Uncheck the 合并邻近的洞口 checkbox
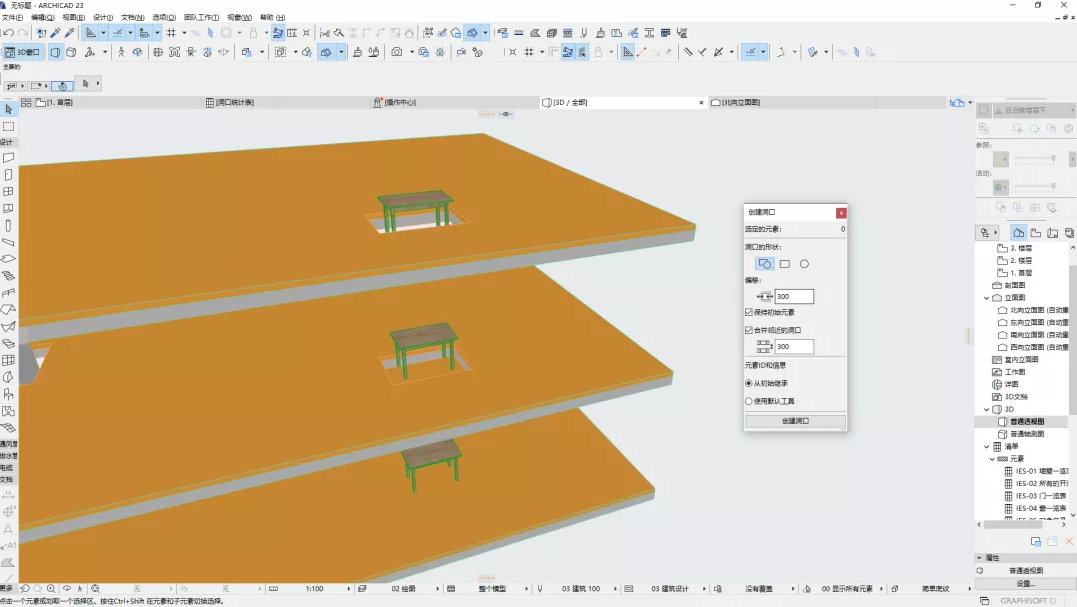This screenshot has width=1077, height=607. pyautogui.click(x=750, y=330)
